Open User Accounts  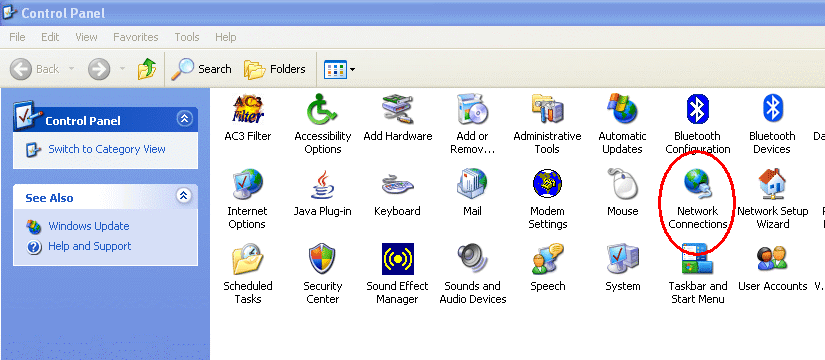pyautogui.click(x=772, y=268)
